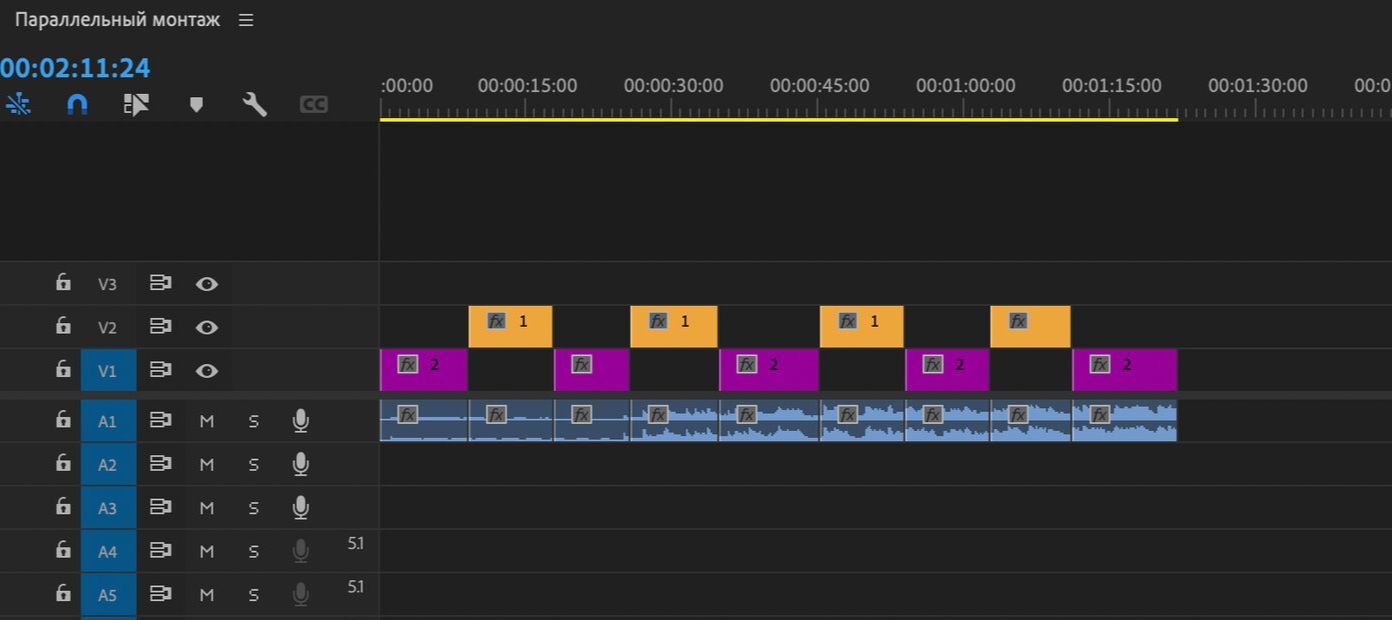Screen dimensions: 1392x620
Task: Enable voice-over record on A1
Action: click(300, 421)
